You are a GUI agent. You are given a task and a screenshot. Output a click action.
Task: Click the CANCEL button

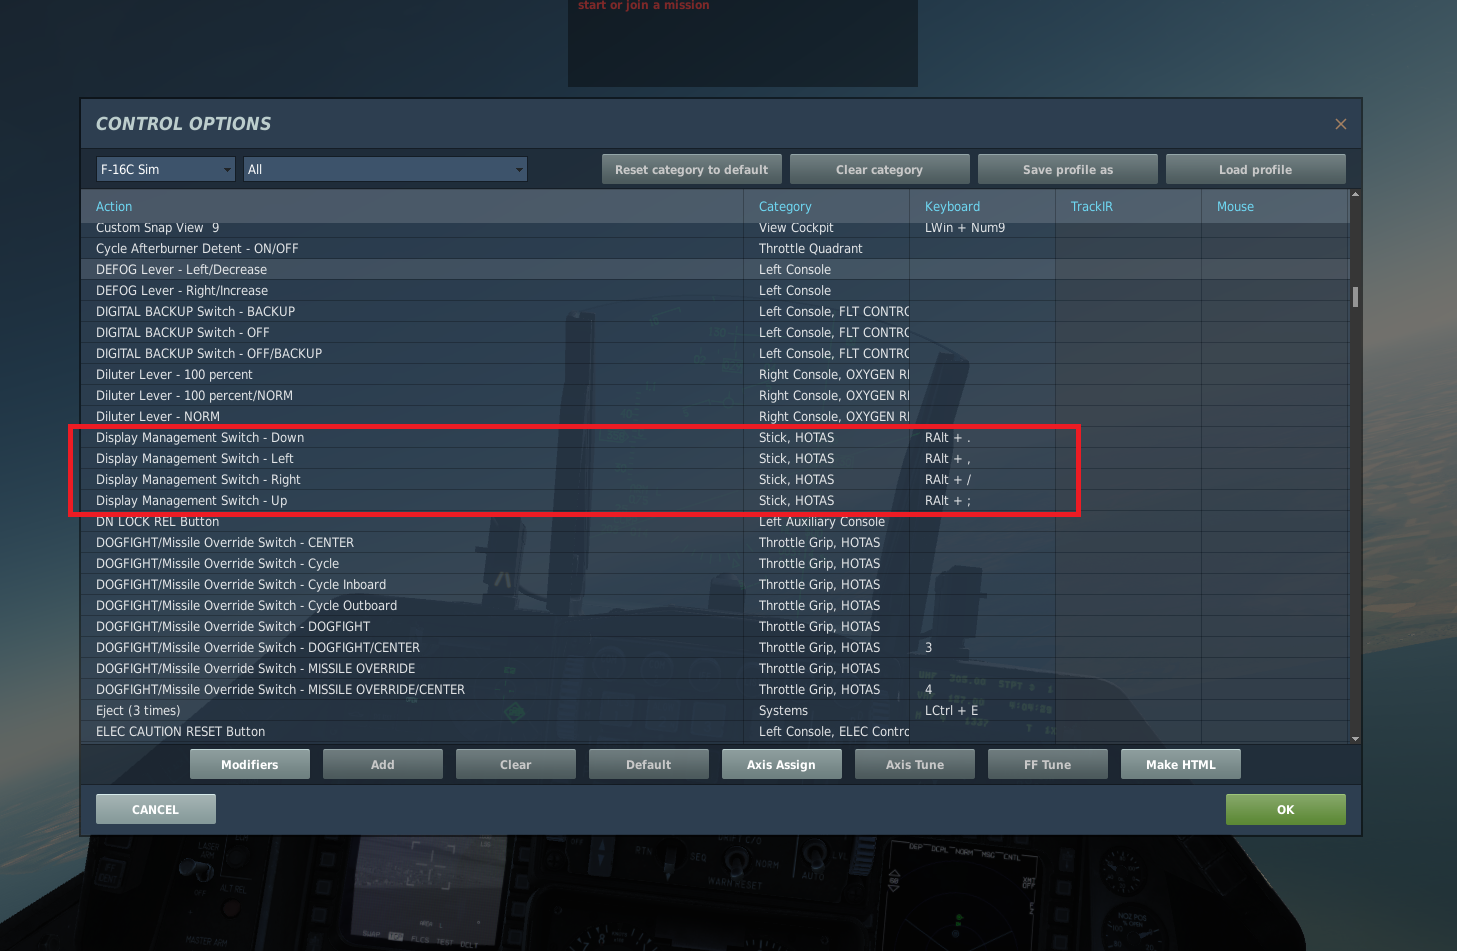point(156,809)
